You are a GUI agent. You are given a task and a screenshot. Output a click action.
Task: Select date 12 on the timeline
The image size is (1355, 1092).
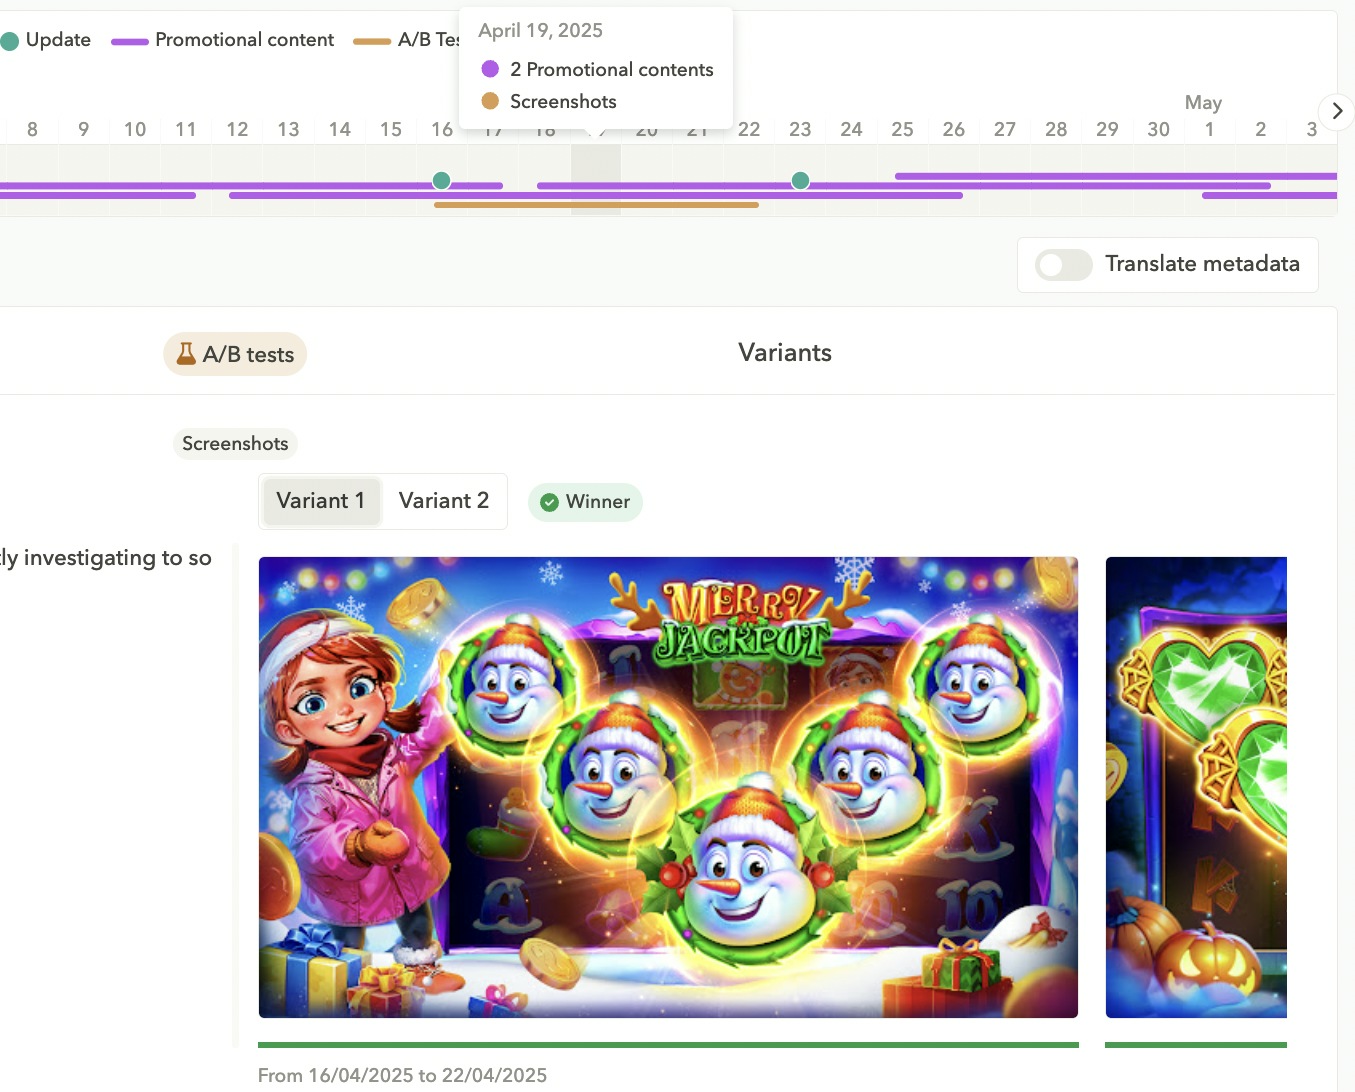(237, 129)
